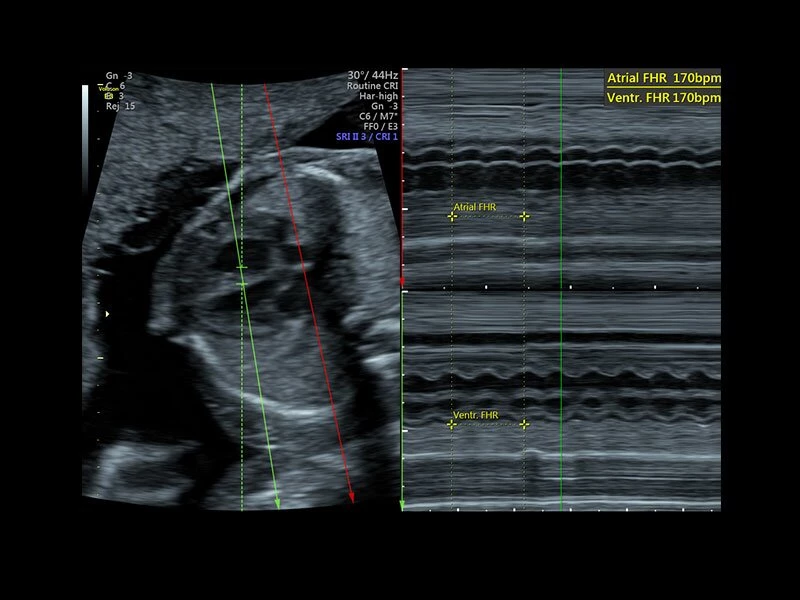Click the upper tick on green M-line
Image resolution: width=800 pixels, height=600 pixels.
[x=241, y=269]
